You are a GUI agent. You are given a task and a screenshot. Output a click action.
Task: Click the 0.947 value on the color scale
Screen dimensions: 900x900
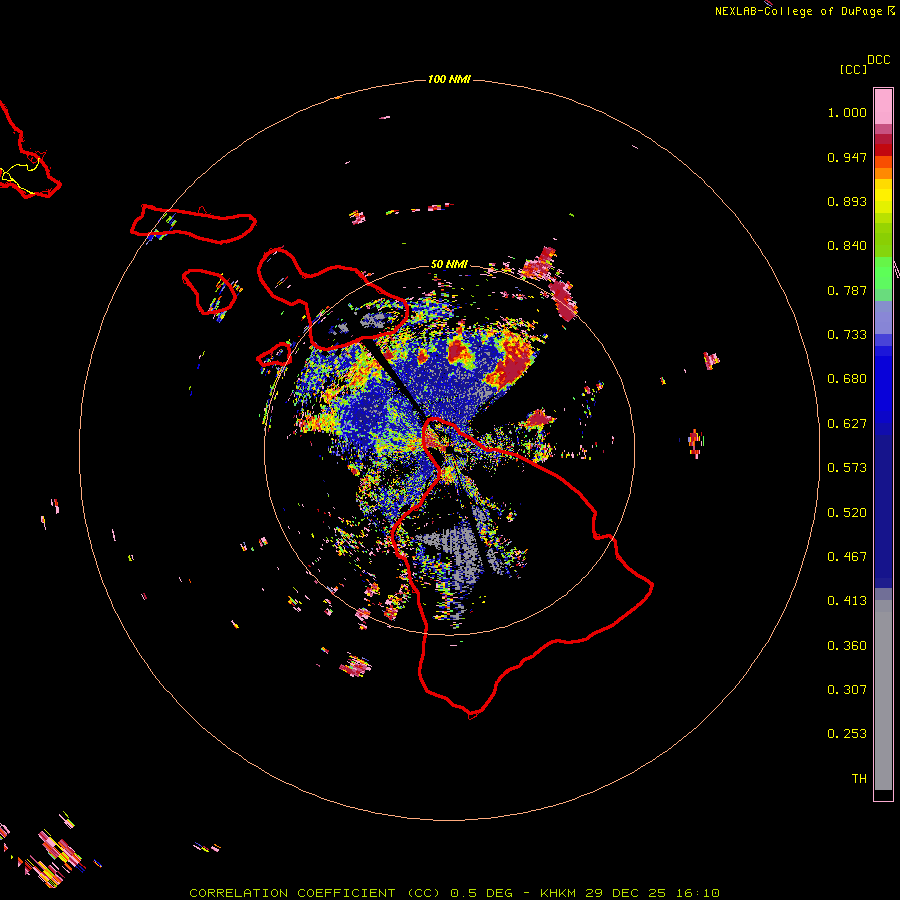point(847,157)
